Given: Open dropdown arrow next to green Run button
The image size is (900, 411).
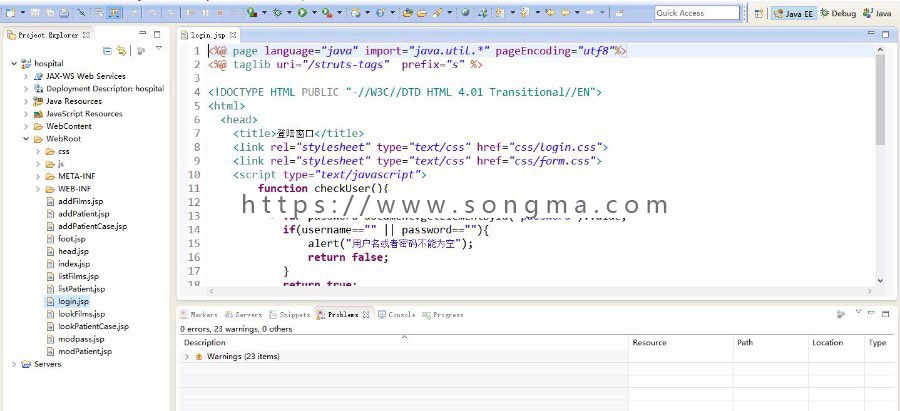Looking at the screenshot, I should (314, 12).
